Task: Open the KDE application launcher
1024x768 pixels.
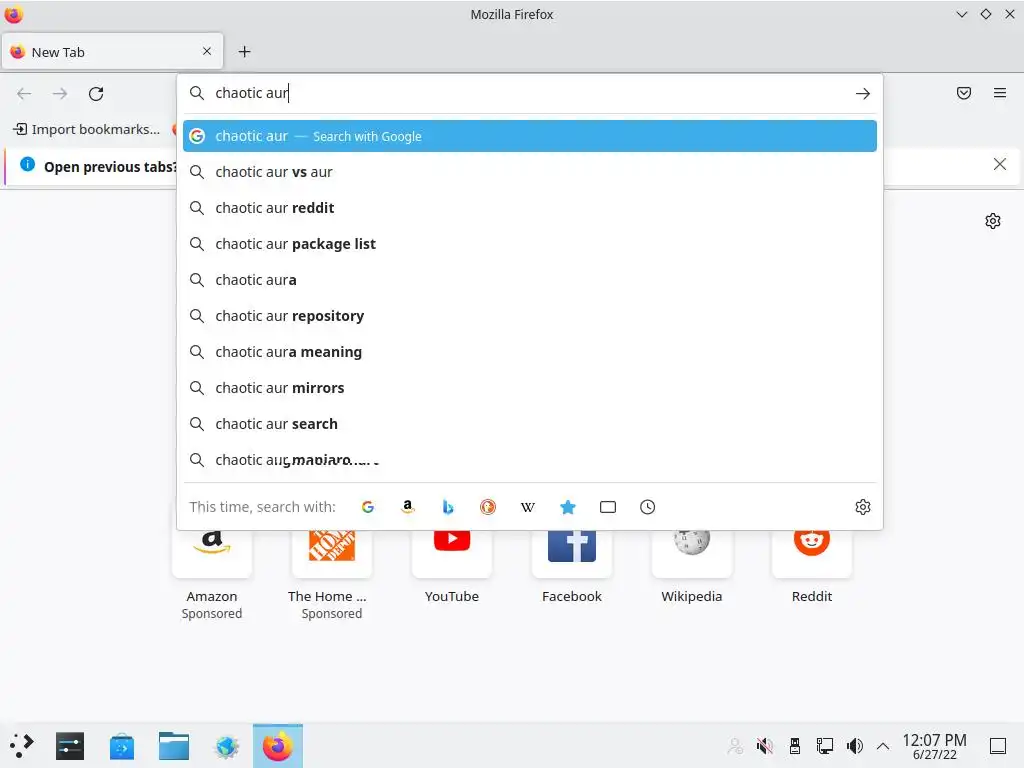Action: pyautogui.click(x=22, y=746)
